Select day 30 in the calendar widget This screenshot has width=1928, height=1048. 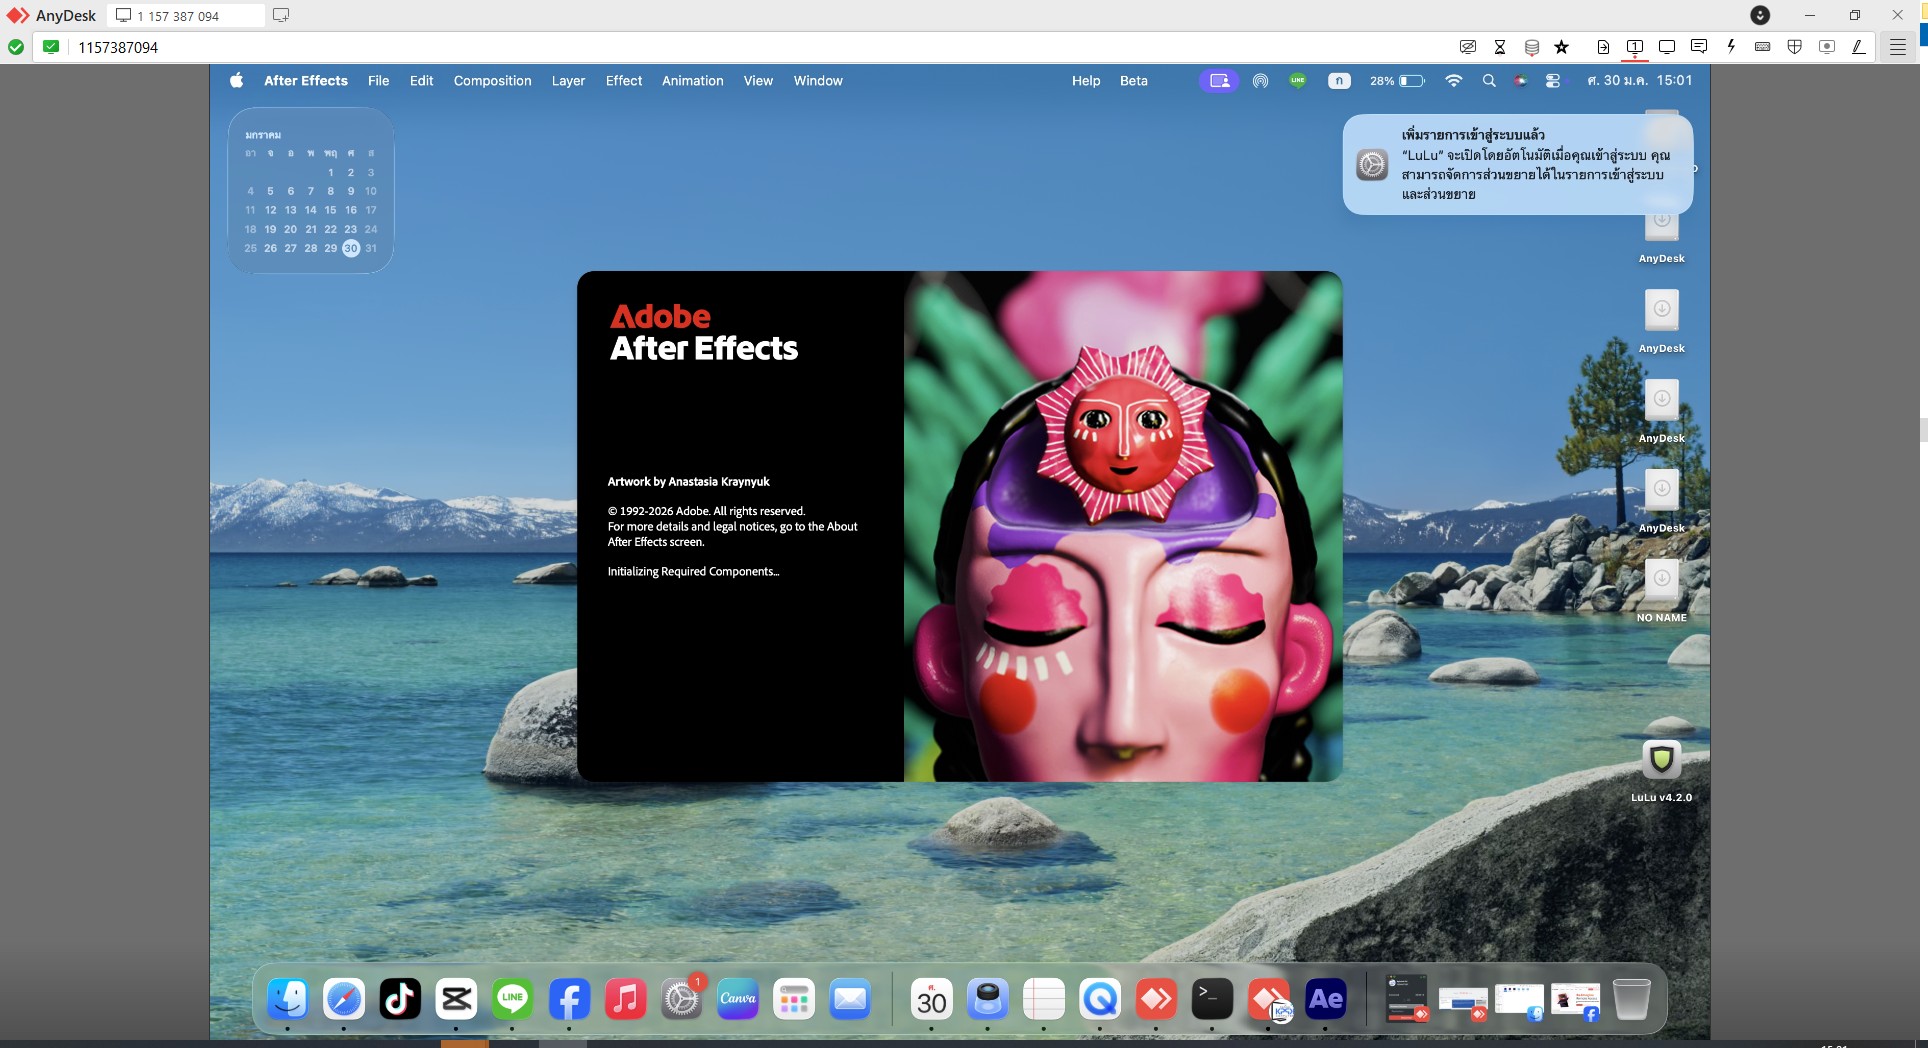coord(351,248)
